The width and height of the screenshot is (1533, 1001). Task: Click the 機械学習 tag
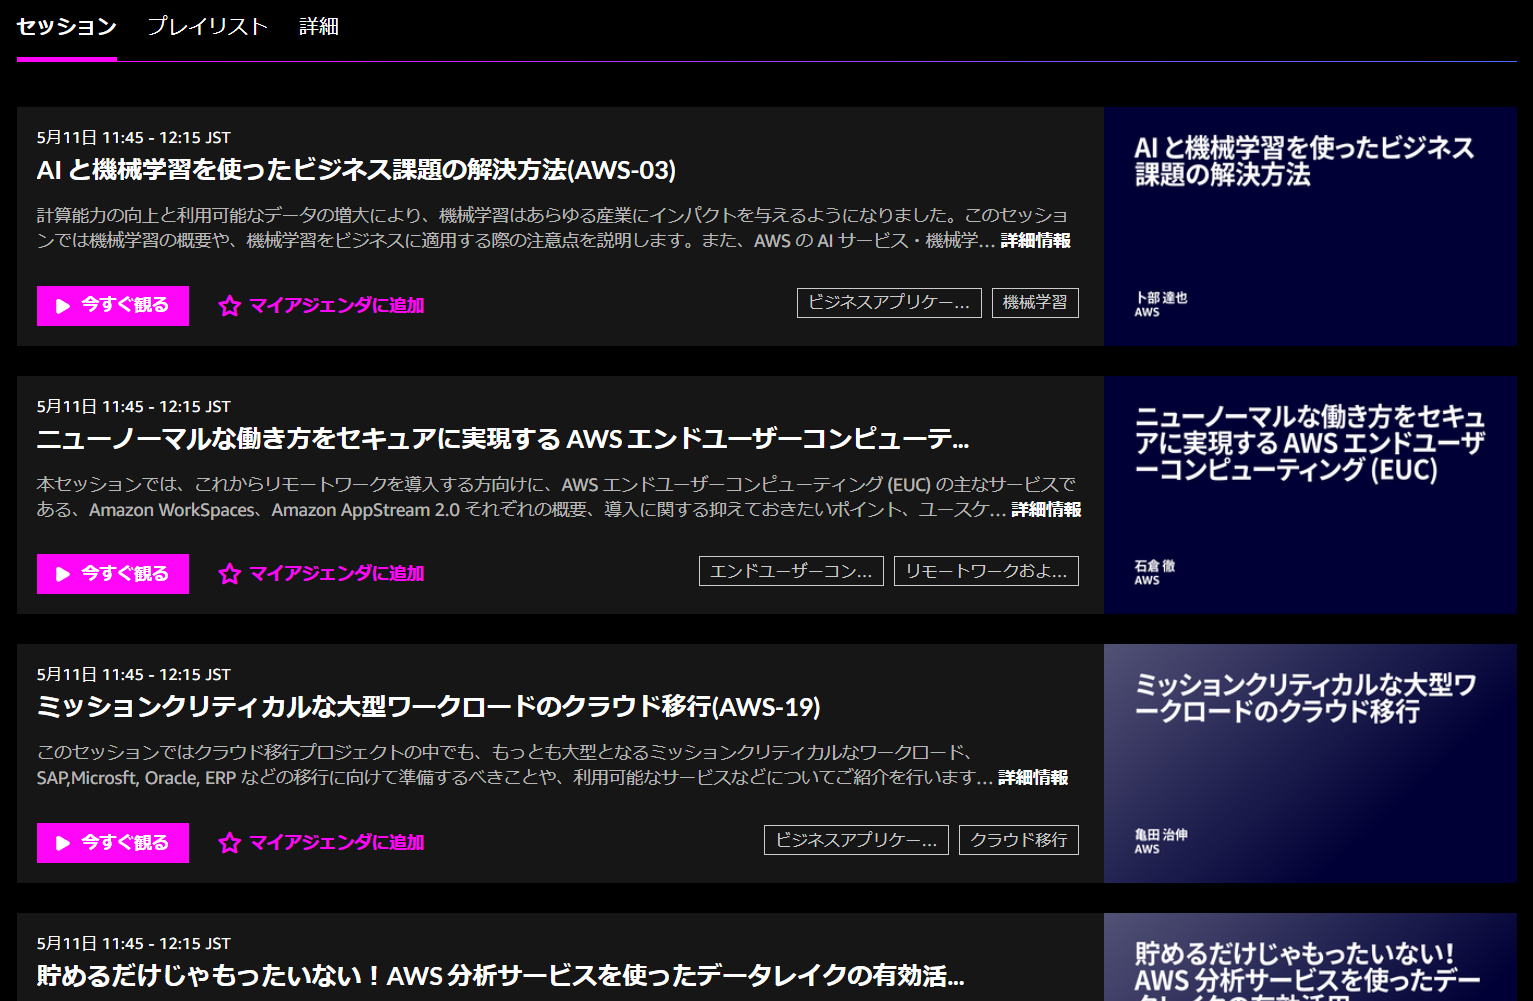[x=1035, y=303]
